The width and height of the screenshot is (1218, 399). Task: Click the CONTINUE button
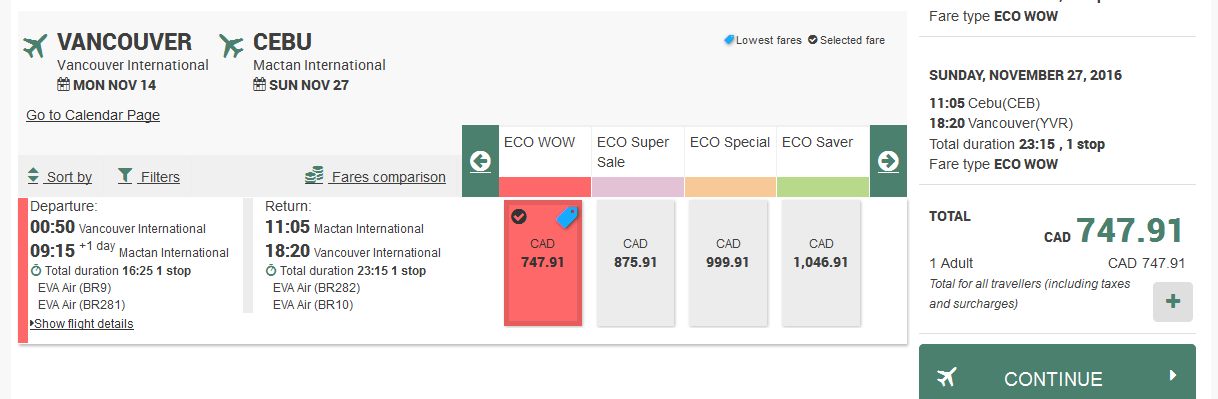click(x=1057, y=375)
